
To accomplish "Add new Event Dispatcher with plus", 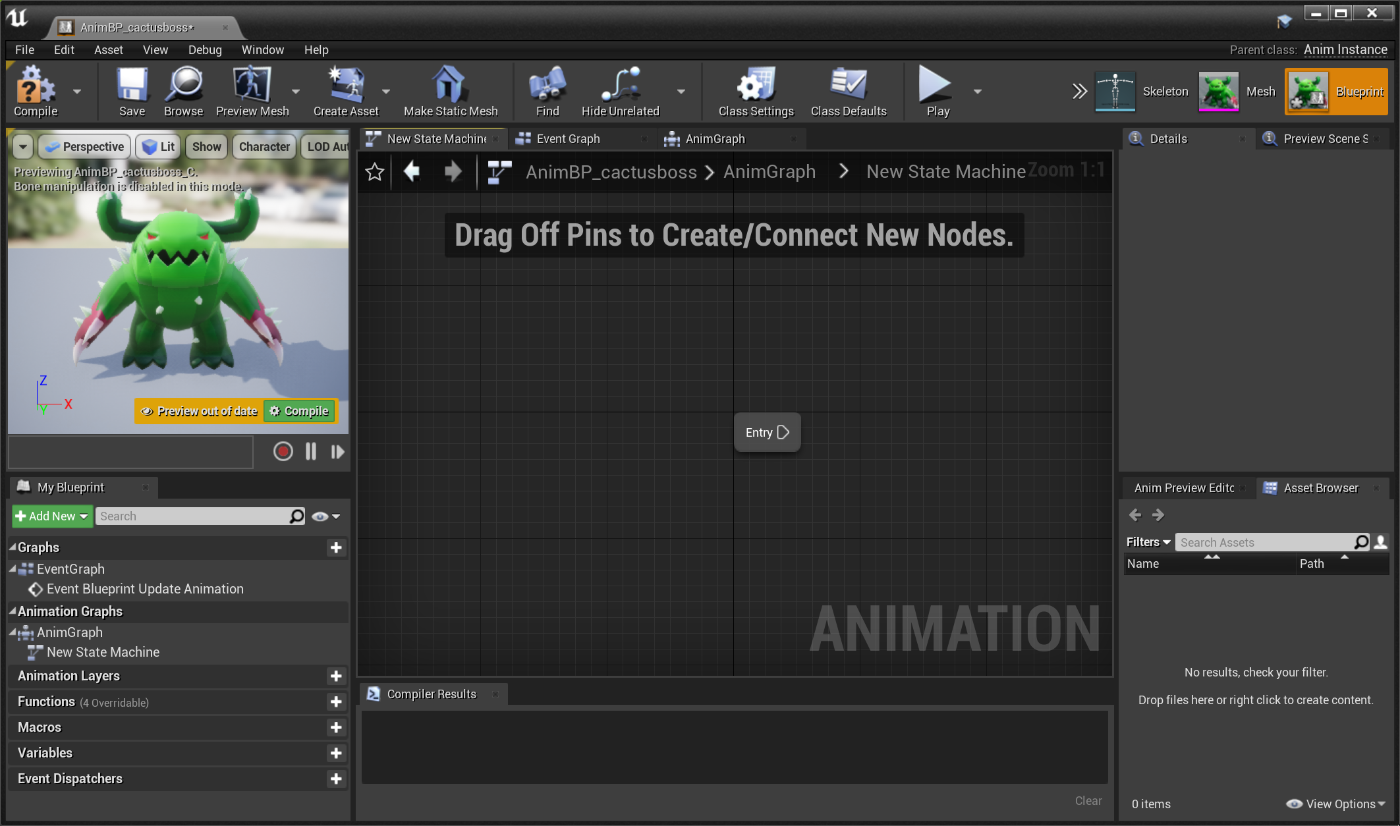I will click(336, 779).
